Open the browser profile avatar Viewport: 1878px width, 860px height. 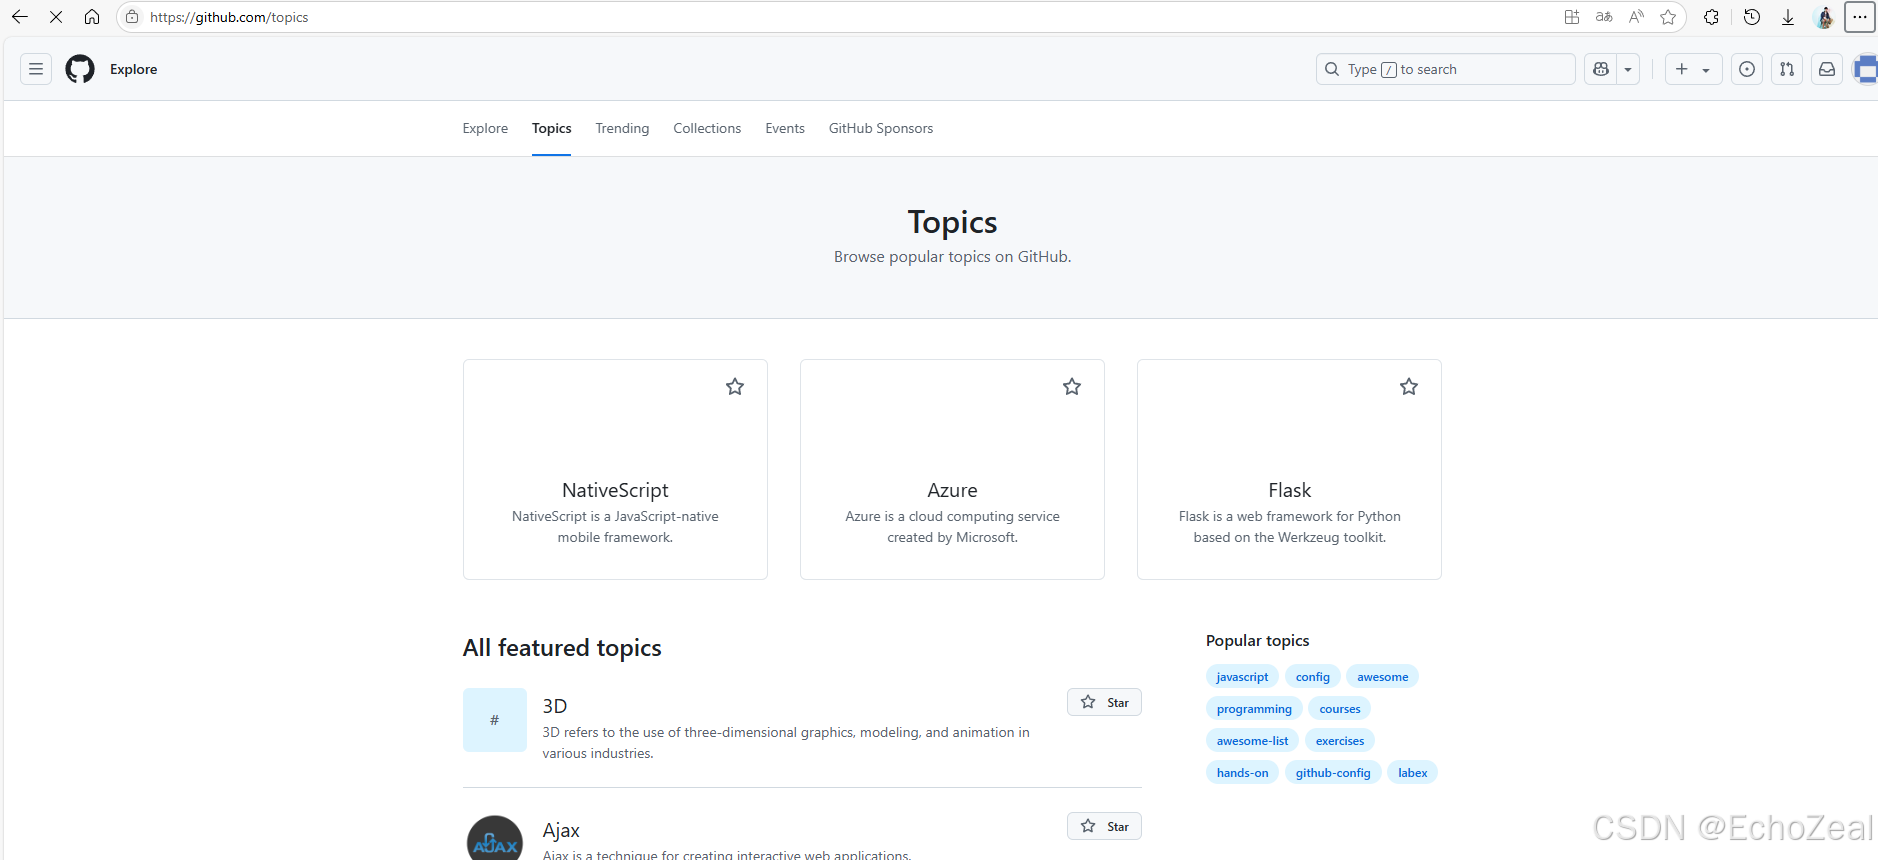click(1824, 17)
